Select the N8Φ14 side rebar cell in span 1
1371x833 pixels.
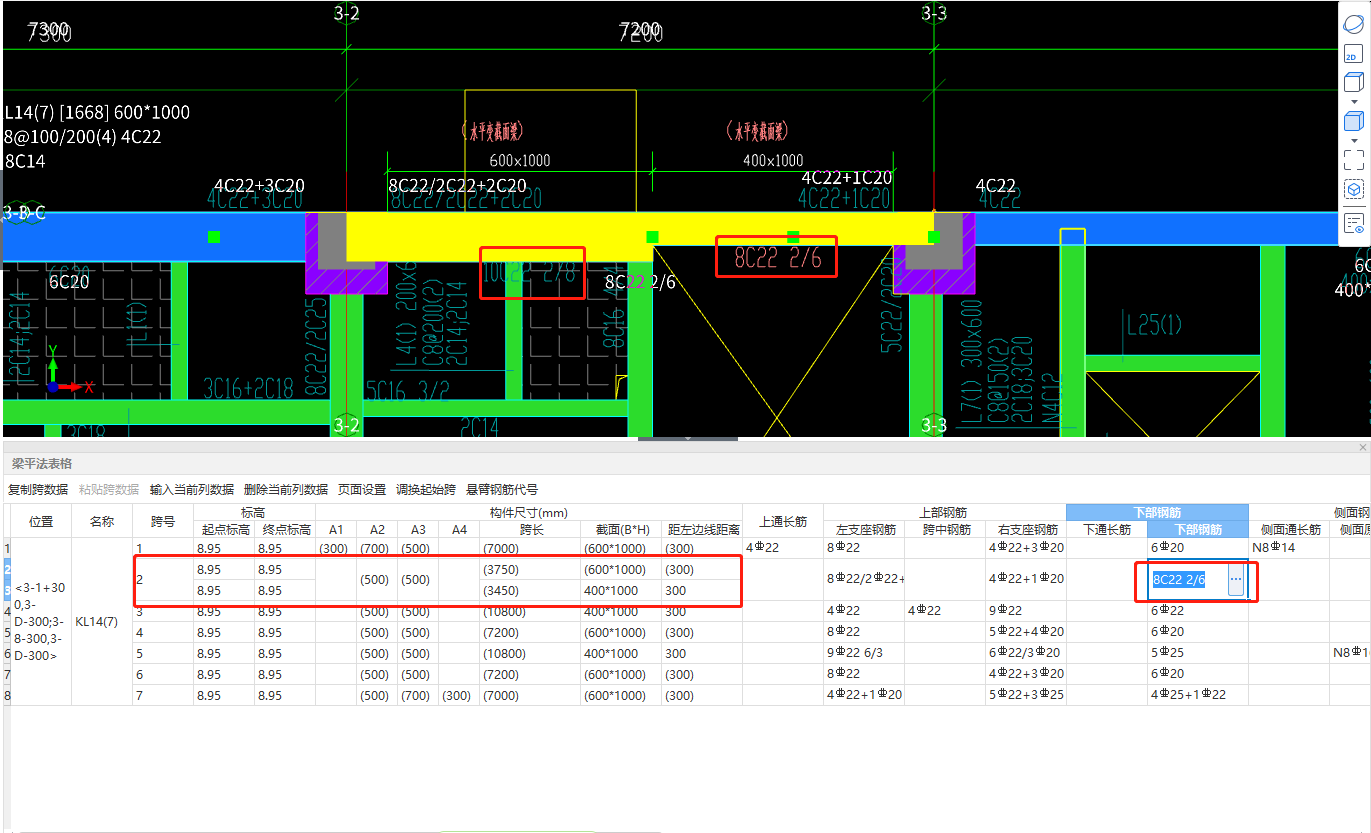click(1290, 548)
